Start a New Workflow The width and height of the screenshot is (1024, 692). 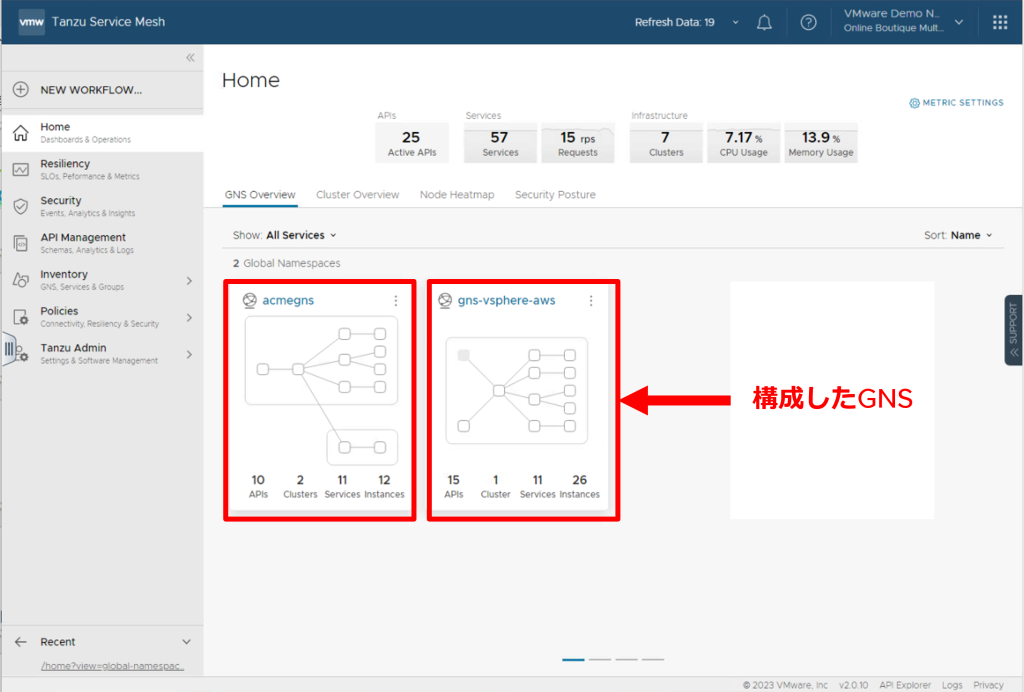point(103,89)
